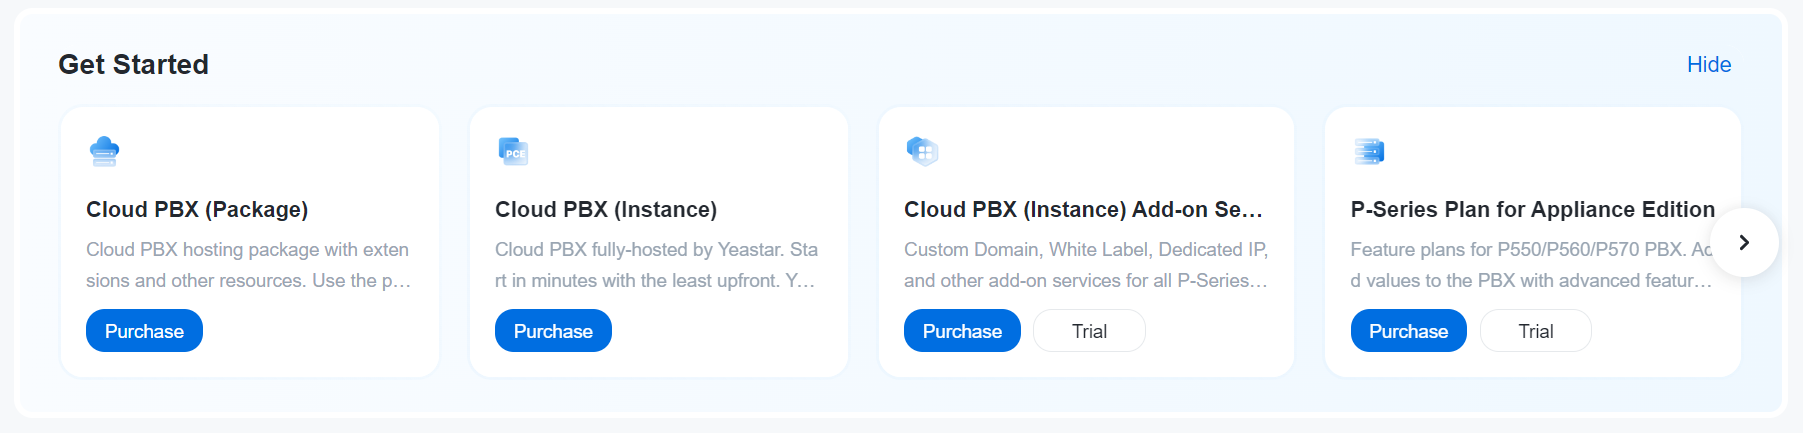The height and width of the screenshot is (433, 1803).
Task: Purchase the P-Series Plan for Appliance Edition
Action: [x=1407, y=331]
